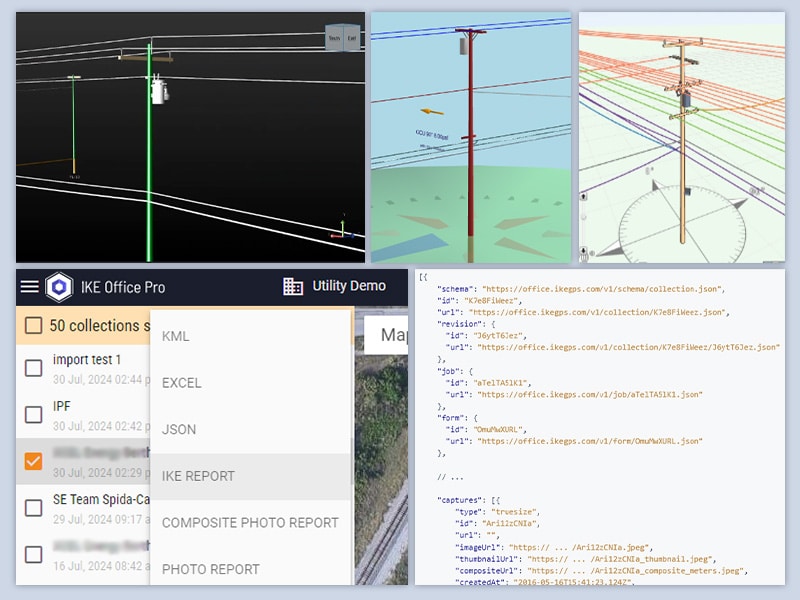Image resolution: width=800 pixels, height=600 pixels.
Task: Pick JSON in the export list
Action: pos(179,429)
